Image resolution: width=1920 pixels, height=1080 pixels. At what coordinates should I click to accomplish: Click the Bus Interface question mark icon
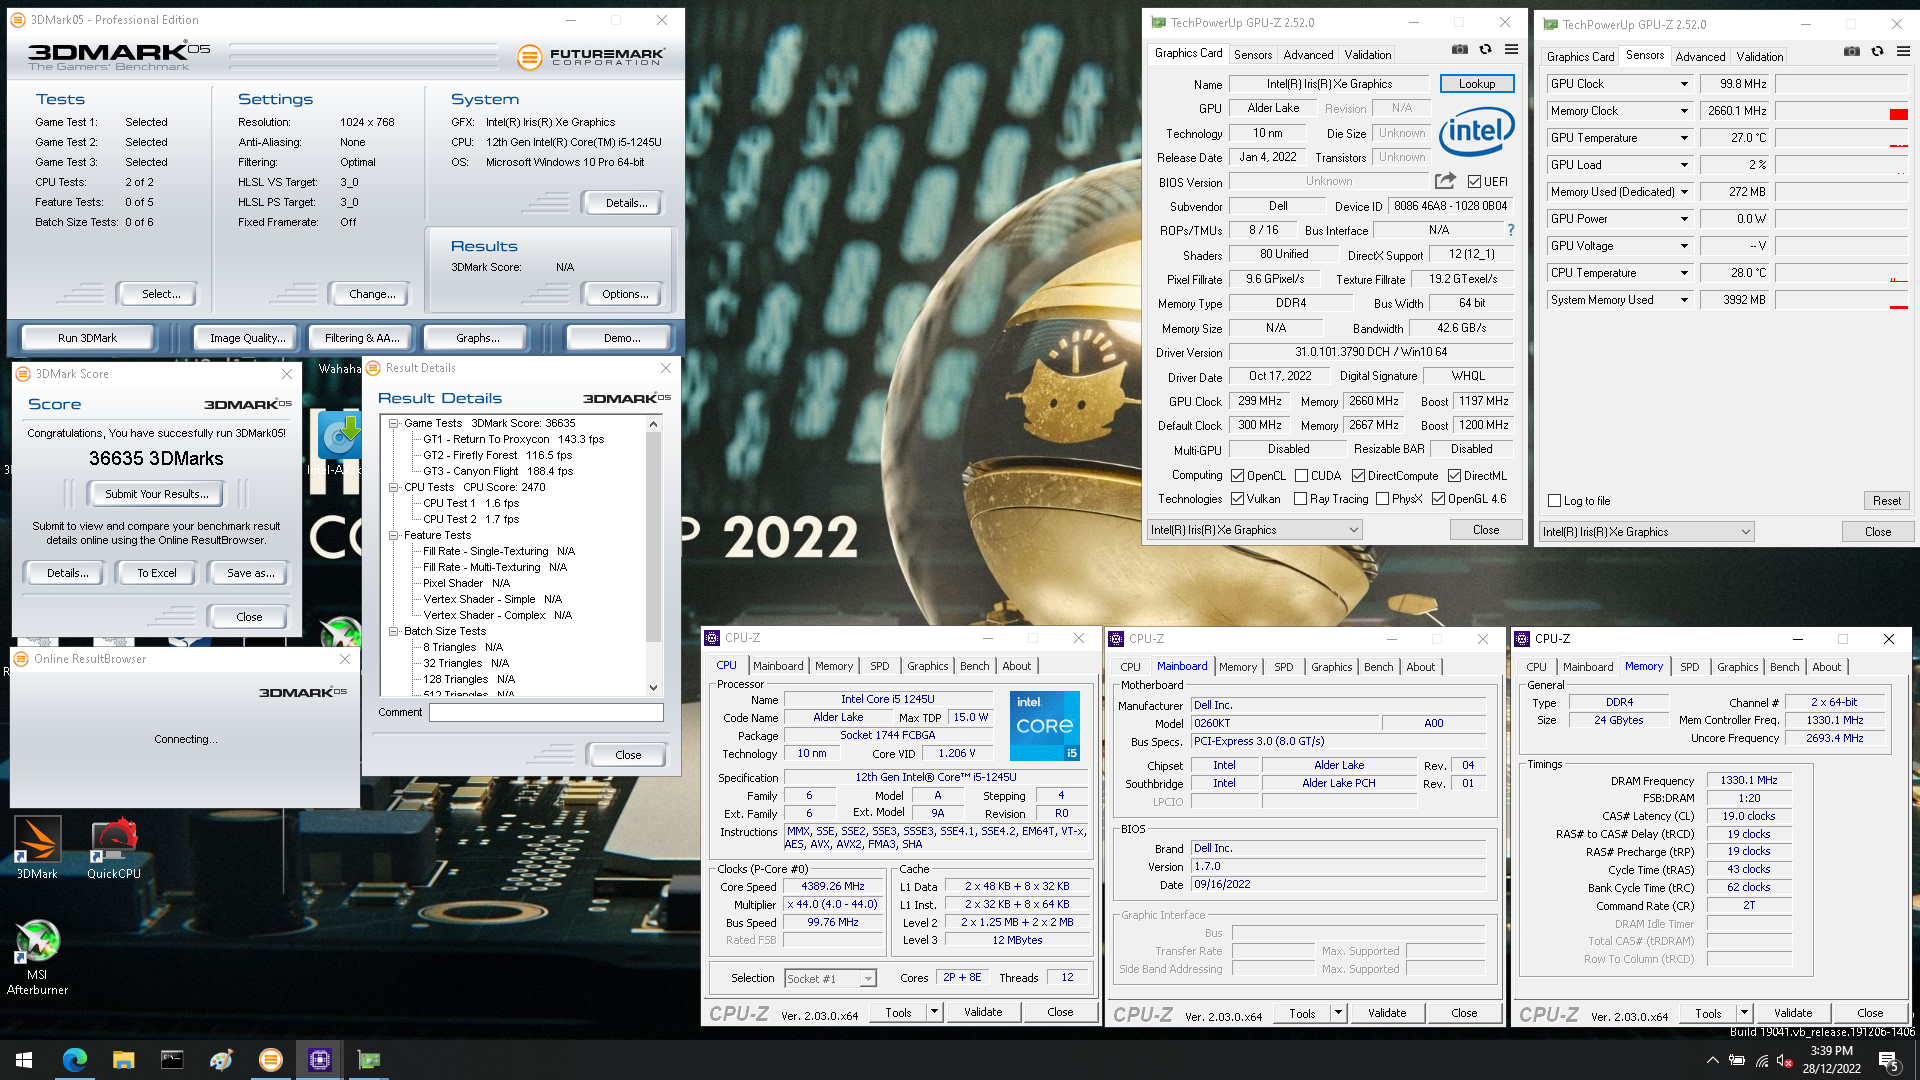coord(1511,230)
